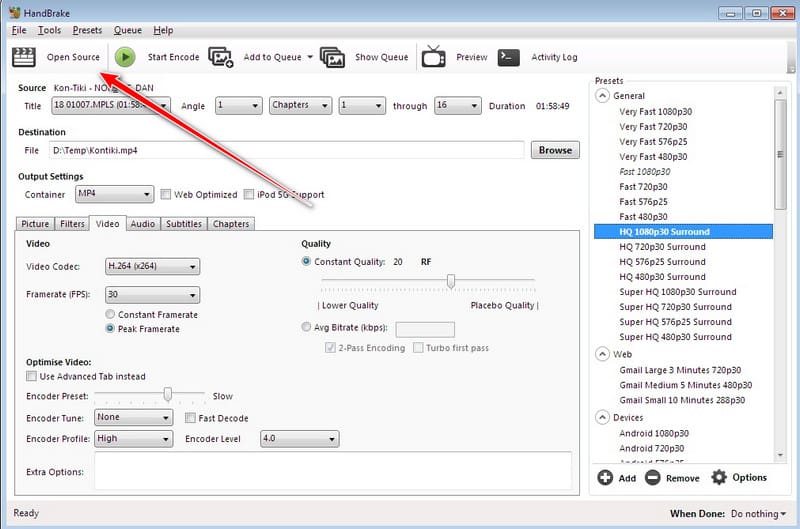Click the Remove preset minus icon

point(652,478)
